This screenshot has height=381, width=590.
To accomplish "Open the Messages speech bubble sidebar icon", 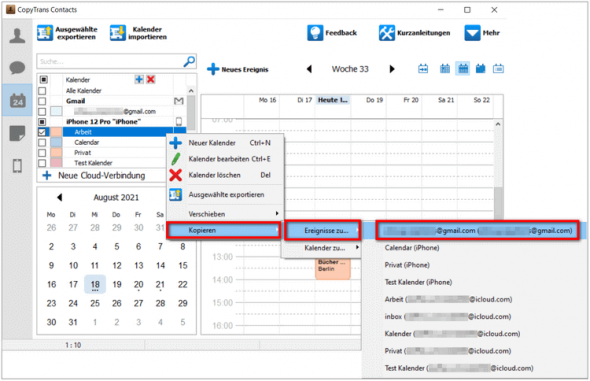I will pyautogui.click(x=17, y=68).
